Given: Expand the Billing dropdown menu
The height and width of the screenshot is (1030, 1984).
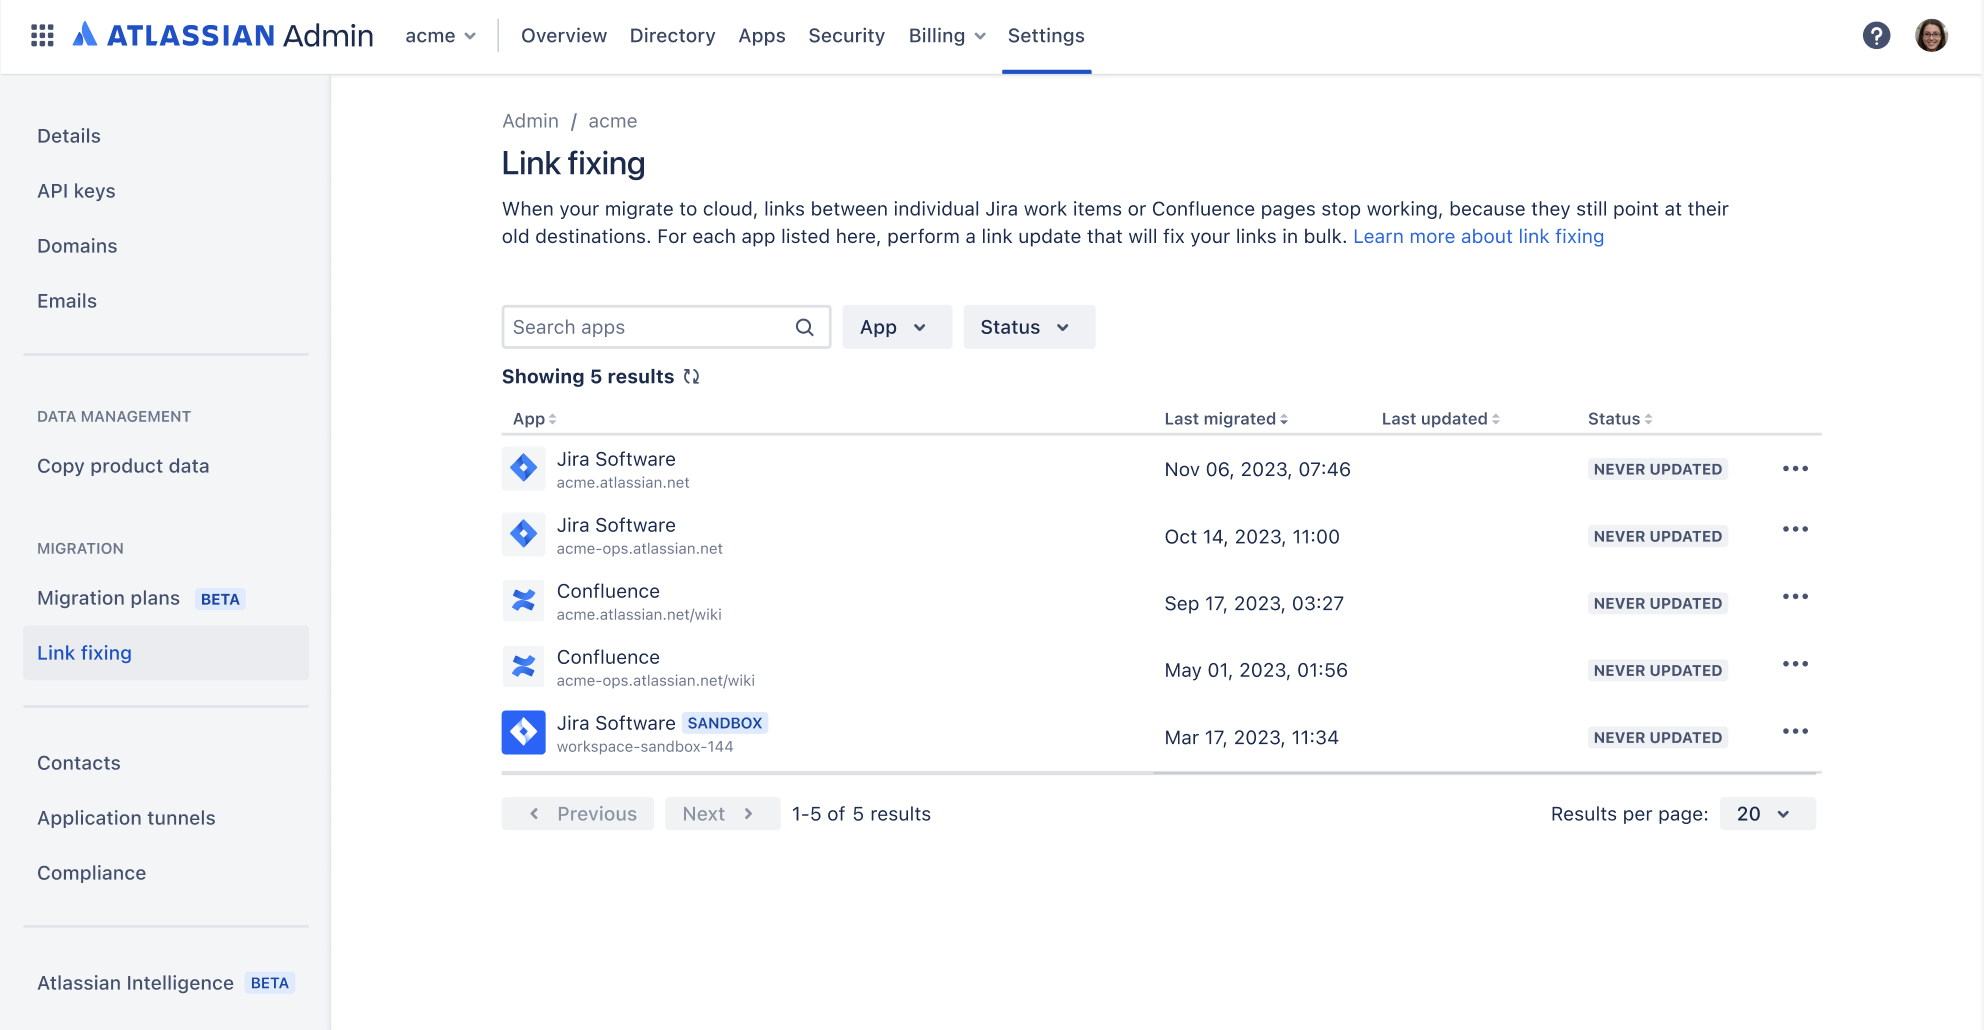Looking at the screenshot, I should (947, 36).
